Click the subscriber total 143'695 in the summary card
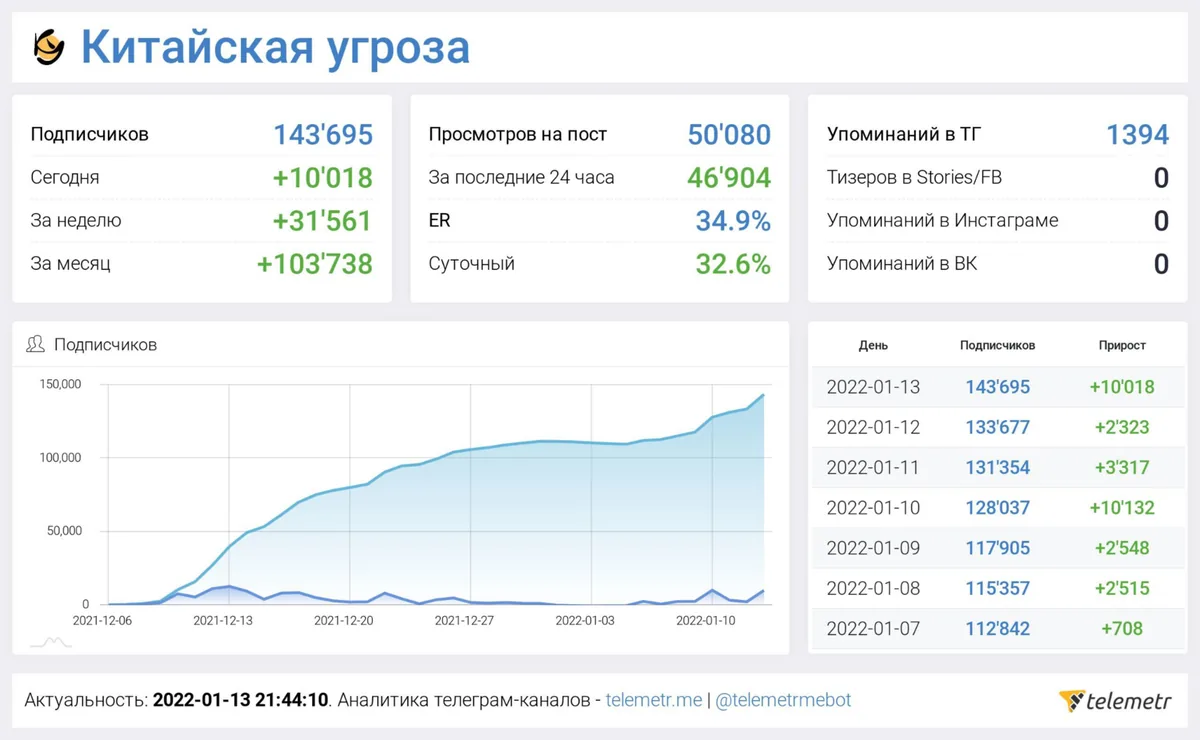1200x740 pixels. [x=323, y=134]
